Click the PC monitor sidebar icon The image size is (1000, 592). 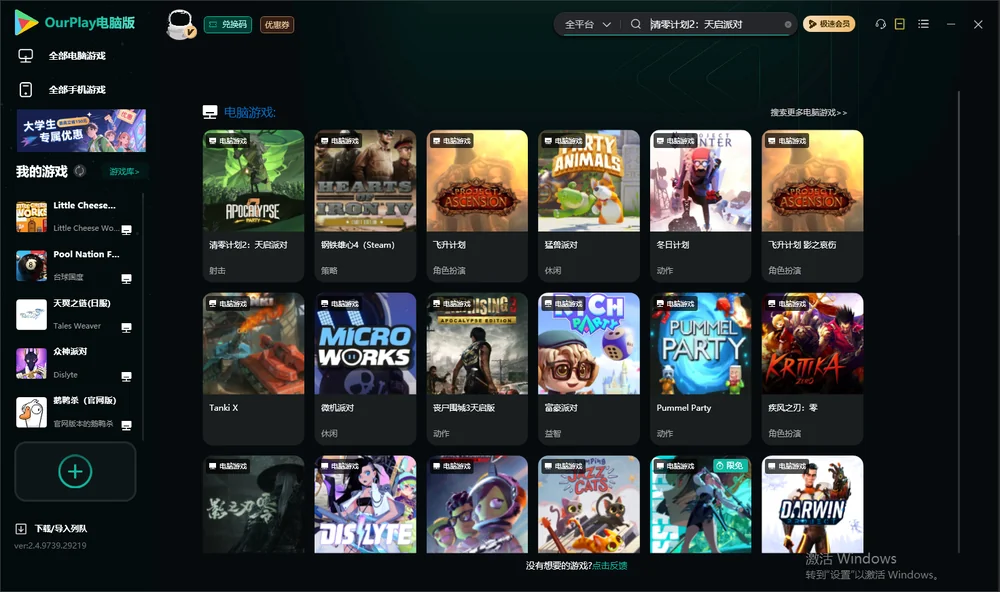(x=26, y=56)
